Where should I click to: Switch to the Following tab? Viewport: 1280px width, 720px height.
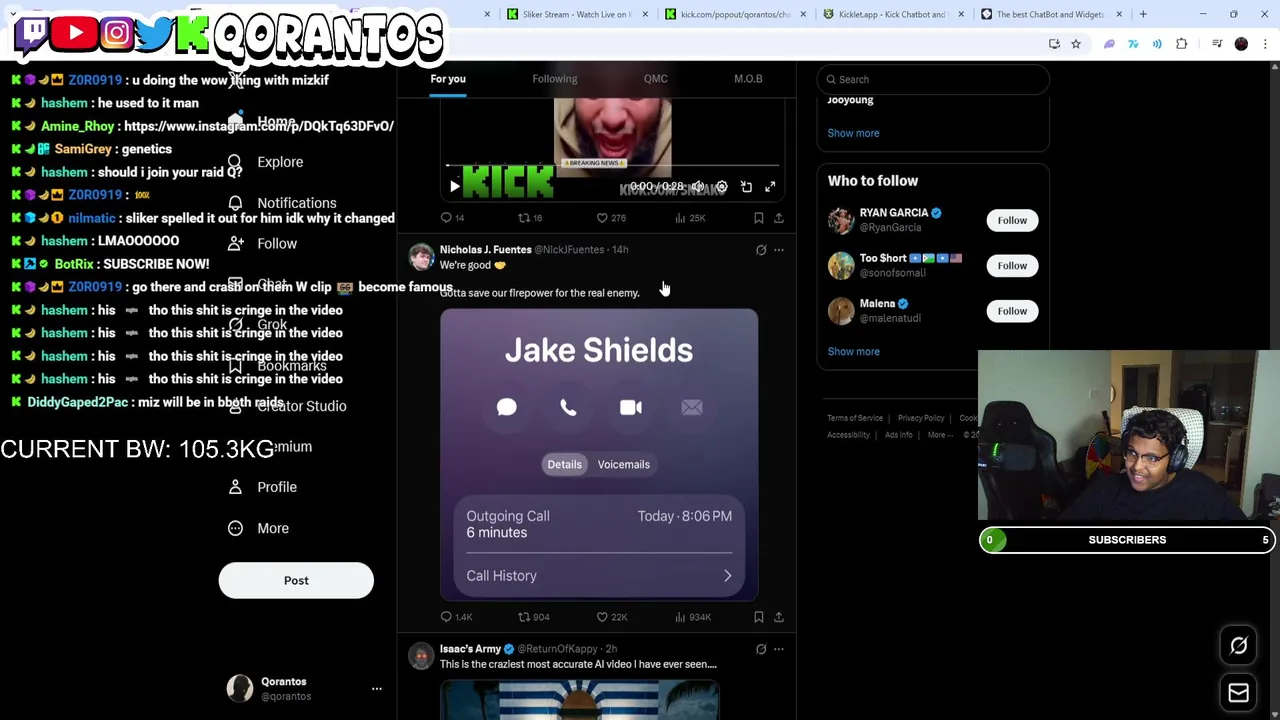[x=554, y=79]
